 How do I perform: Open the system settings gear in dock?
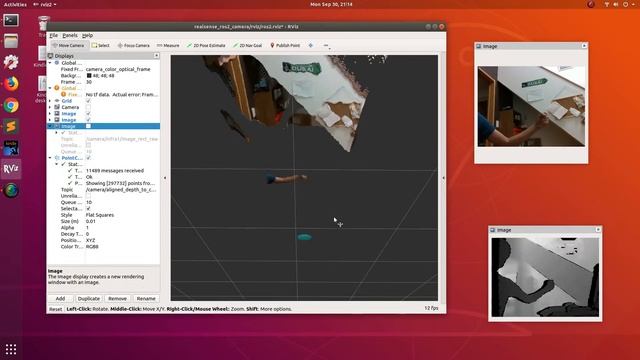pyautogui.click(x=11, y=62)
